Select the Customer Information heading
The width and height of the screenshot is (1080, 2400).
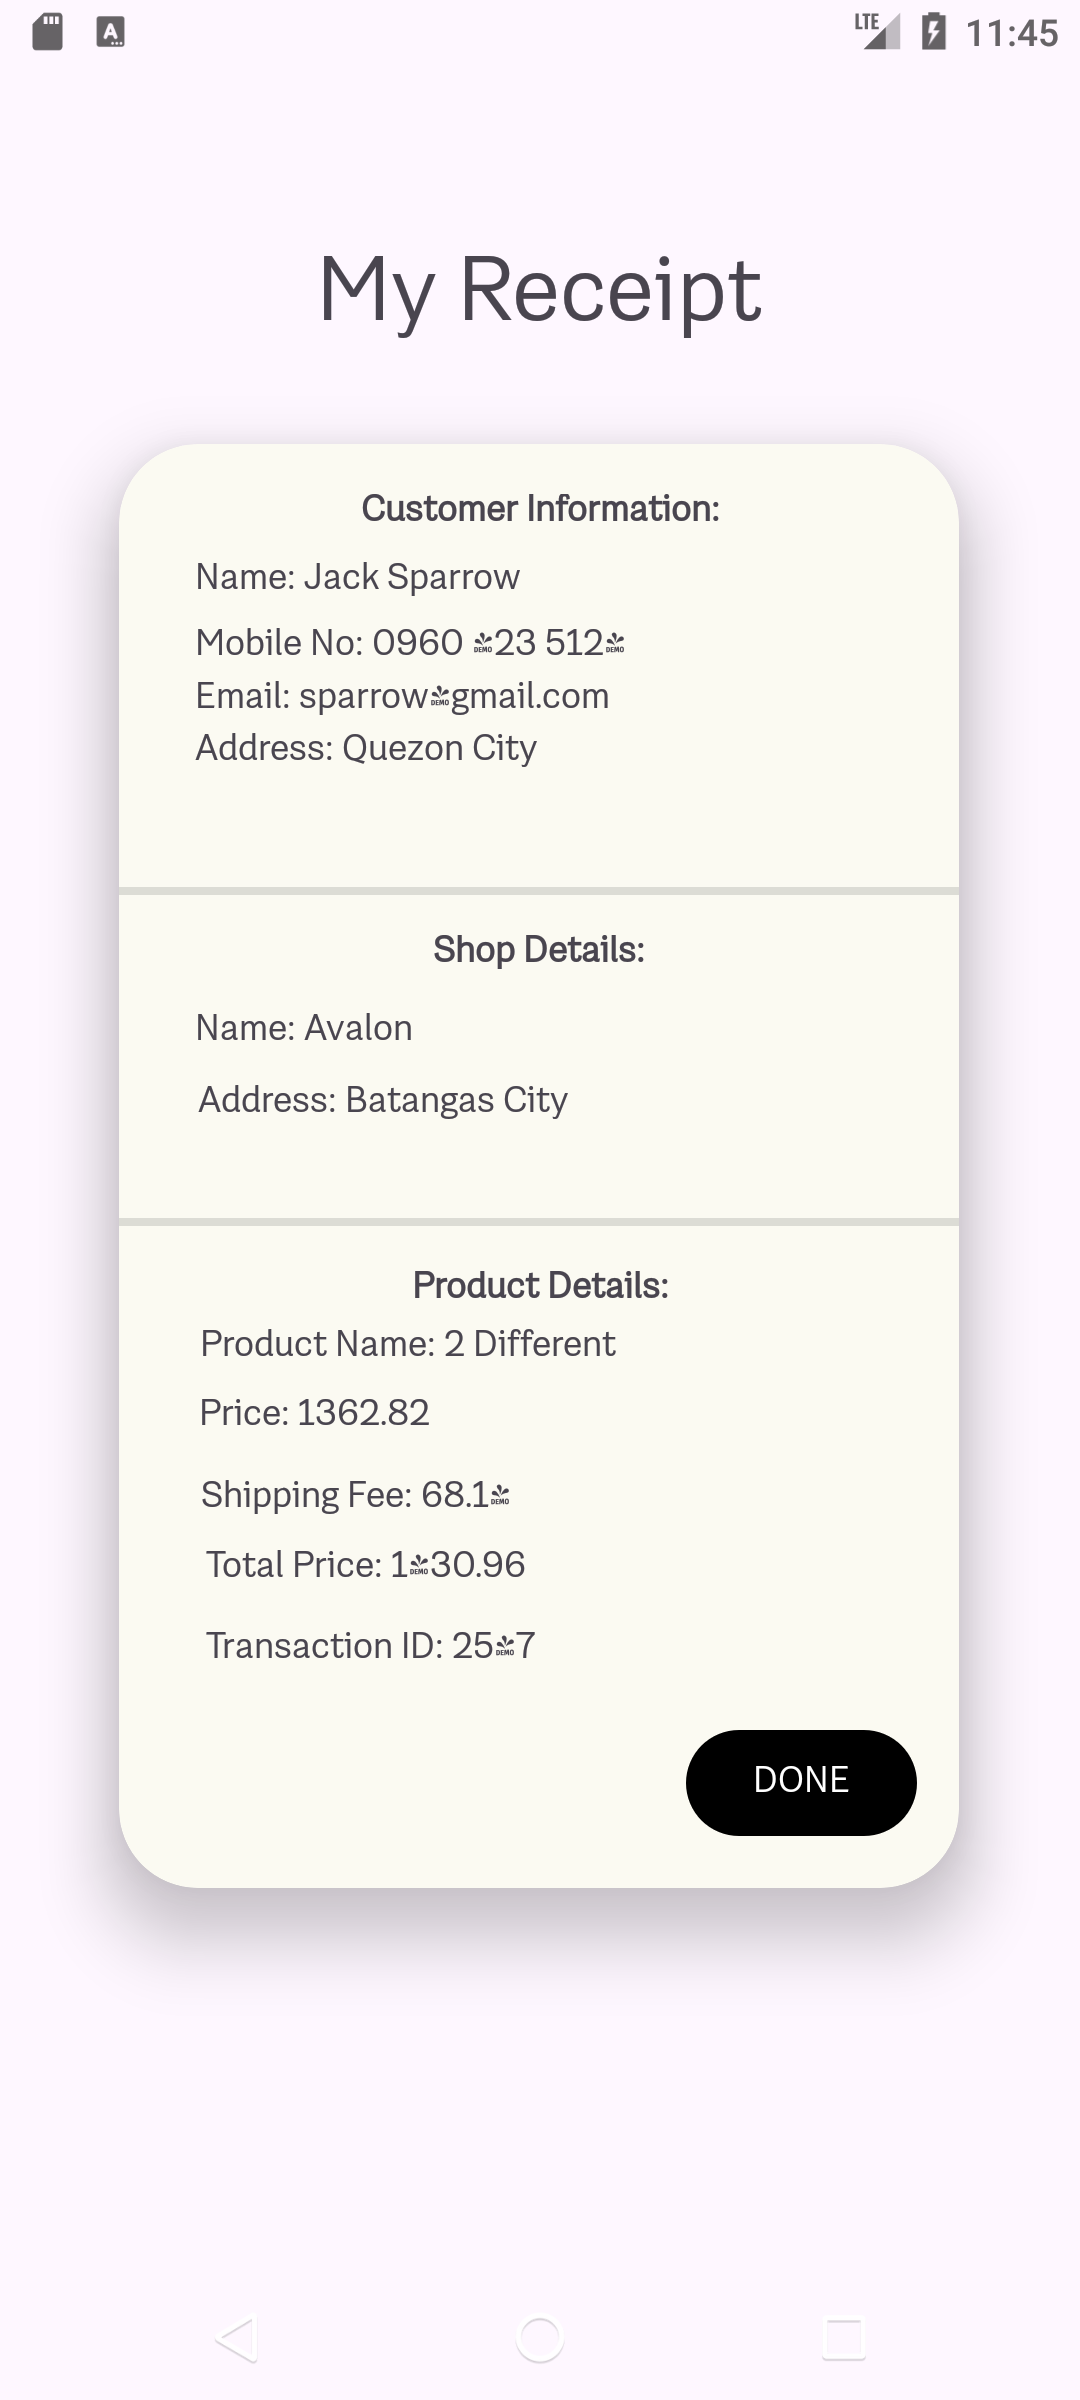coord(540,509)
